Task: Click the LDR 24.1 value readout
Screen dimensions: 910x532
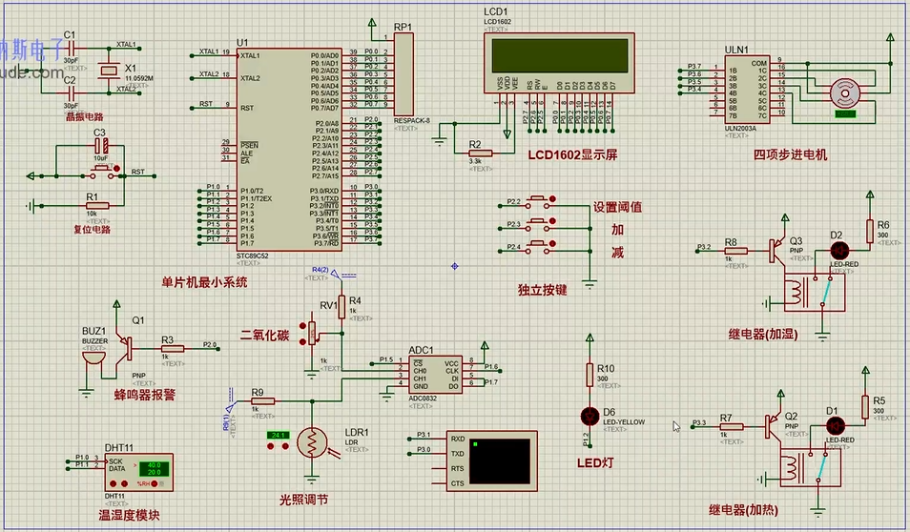Action: pyautogui.click(x=278, y=435)
